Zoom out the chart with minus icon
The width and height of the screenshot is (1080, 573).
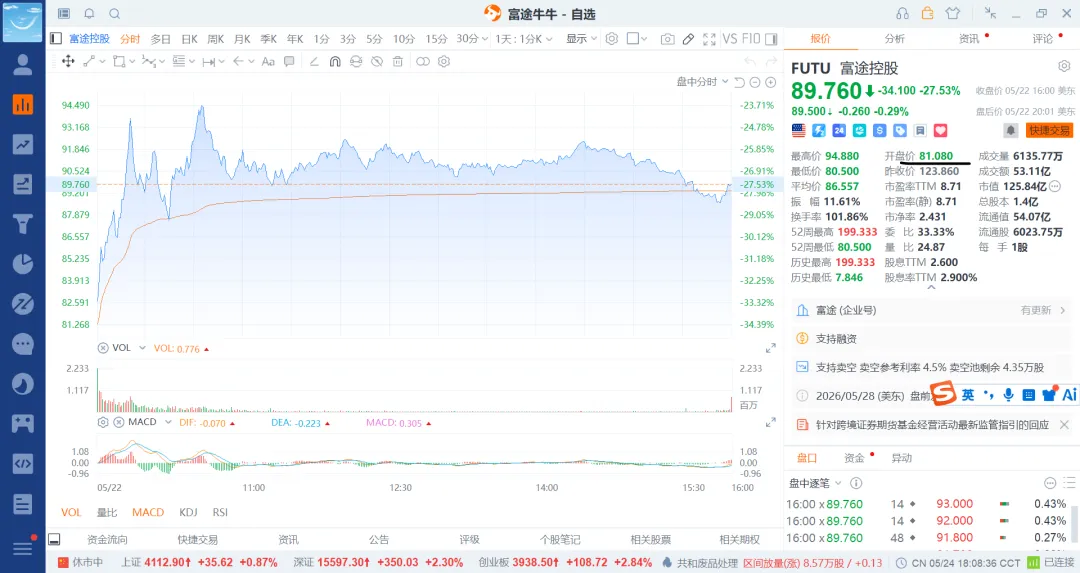tap(755, 83)
